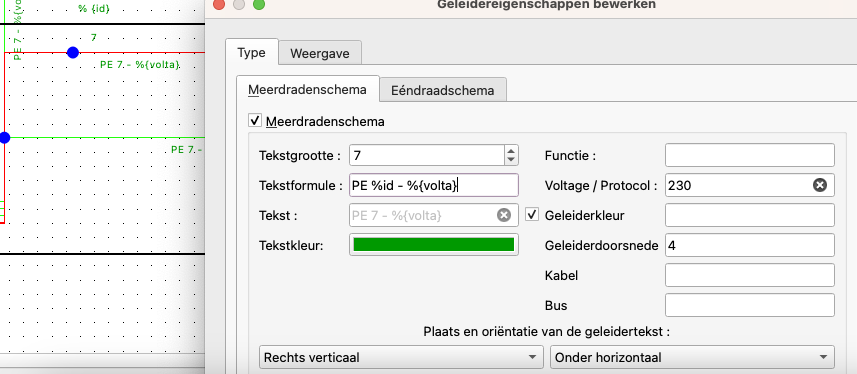Click the Bus input field
This screenshot has height=374, width=857.
750,305
